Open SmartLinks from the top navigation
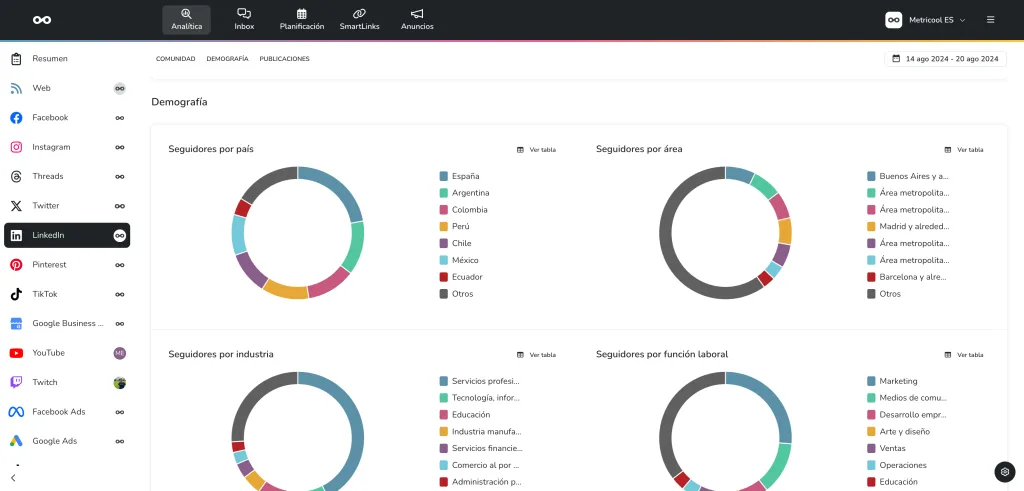The image size is (1024, 491). [x=359, y=19]
